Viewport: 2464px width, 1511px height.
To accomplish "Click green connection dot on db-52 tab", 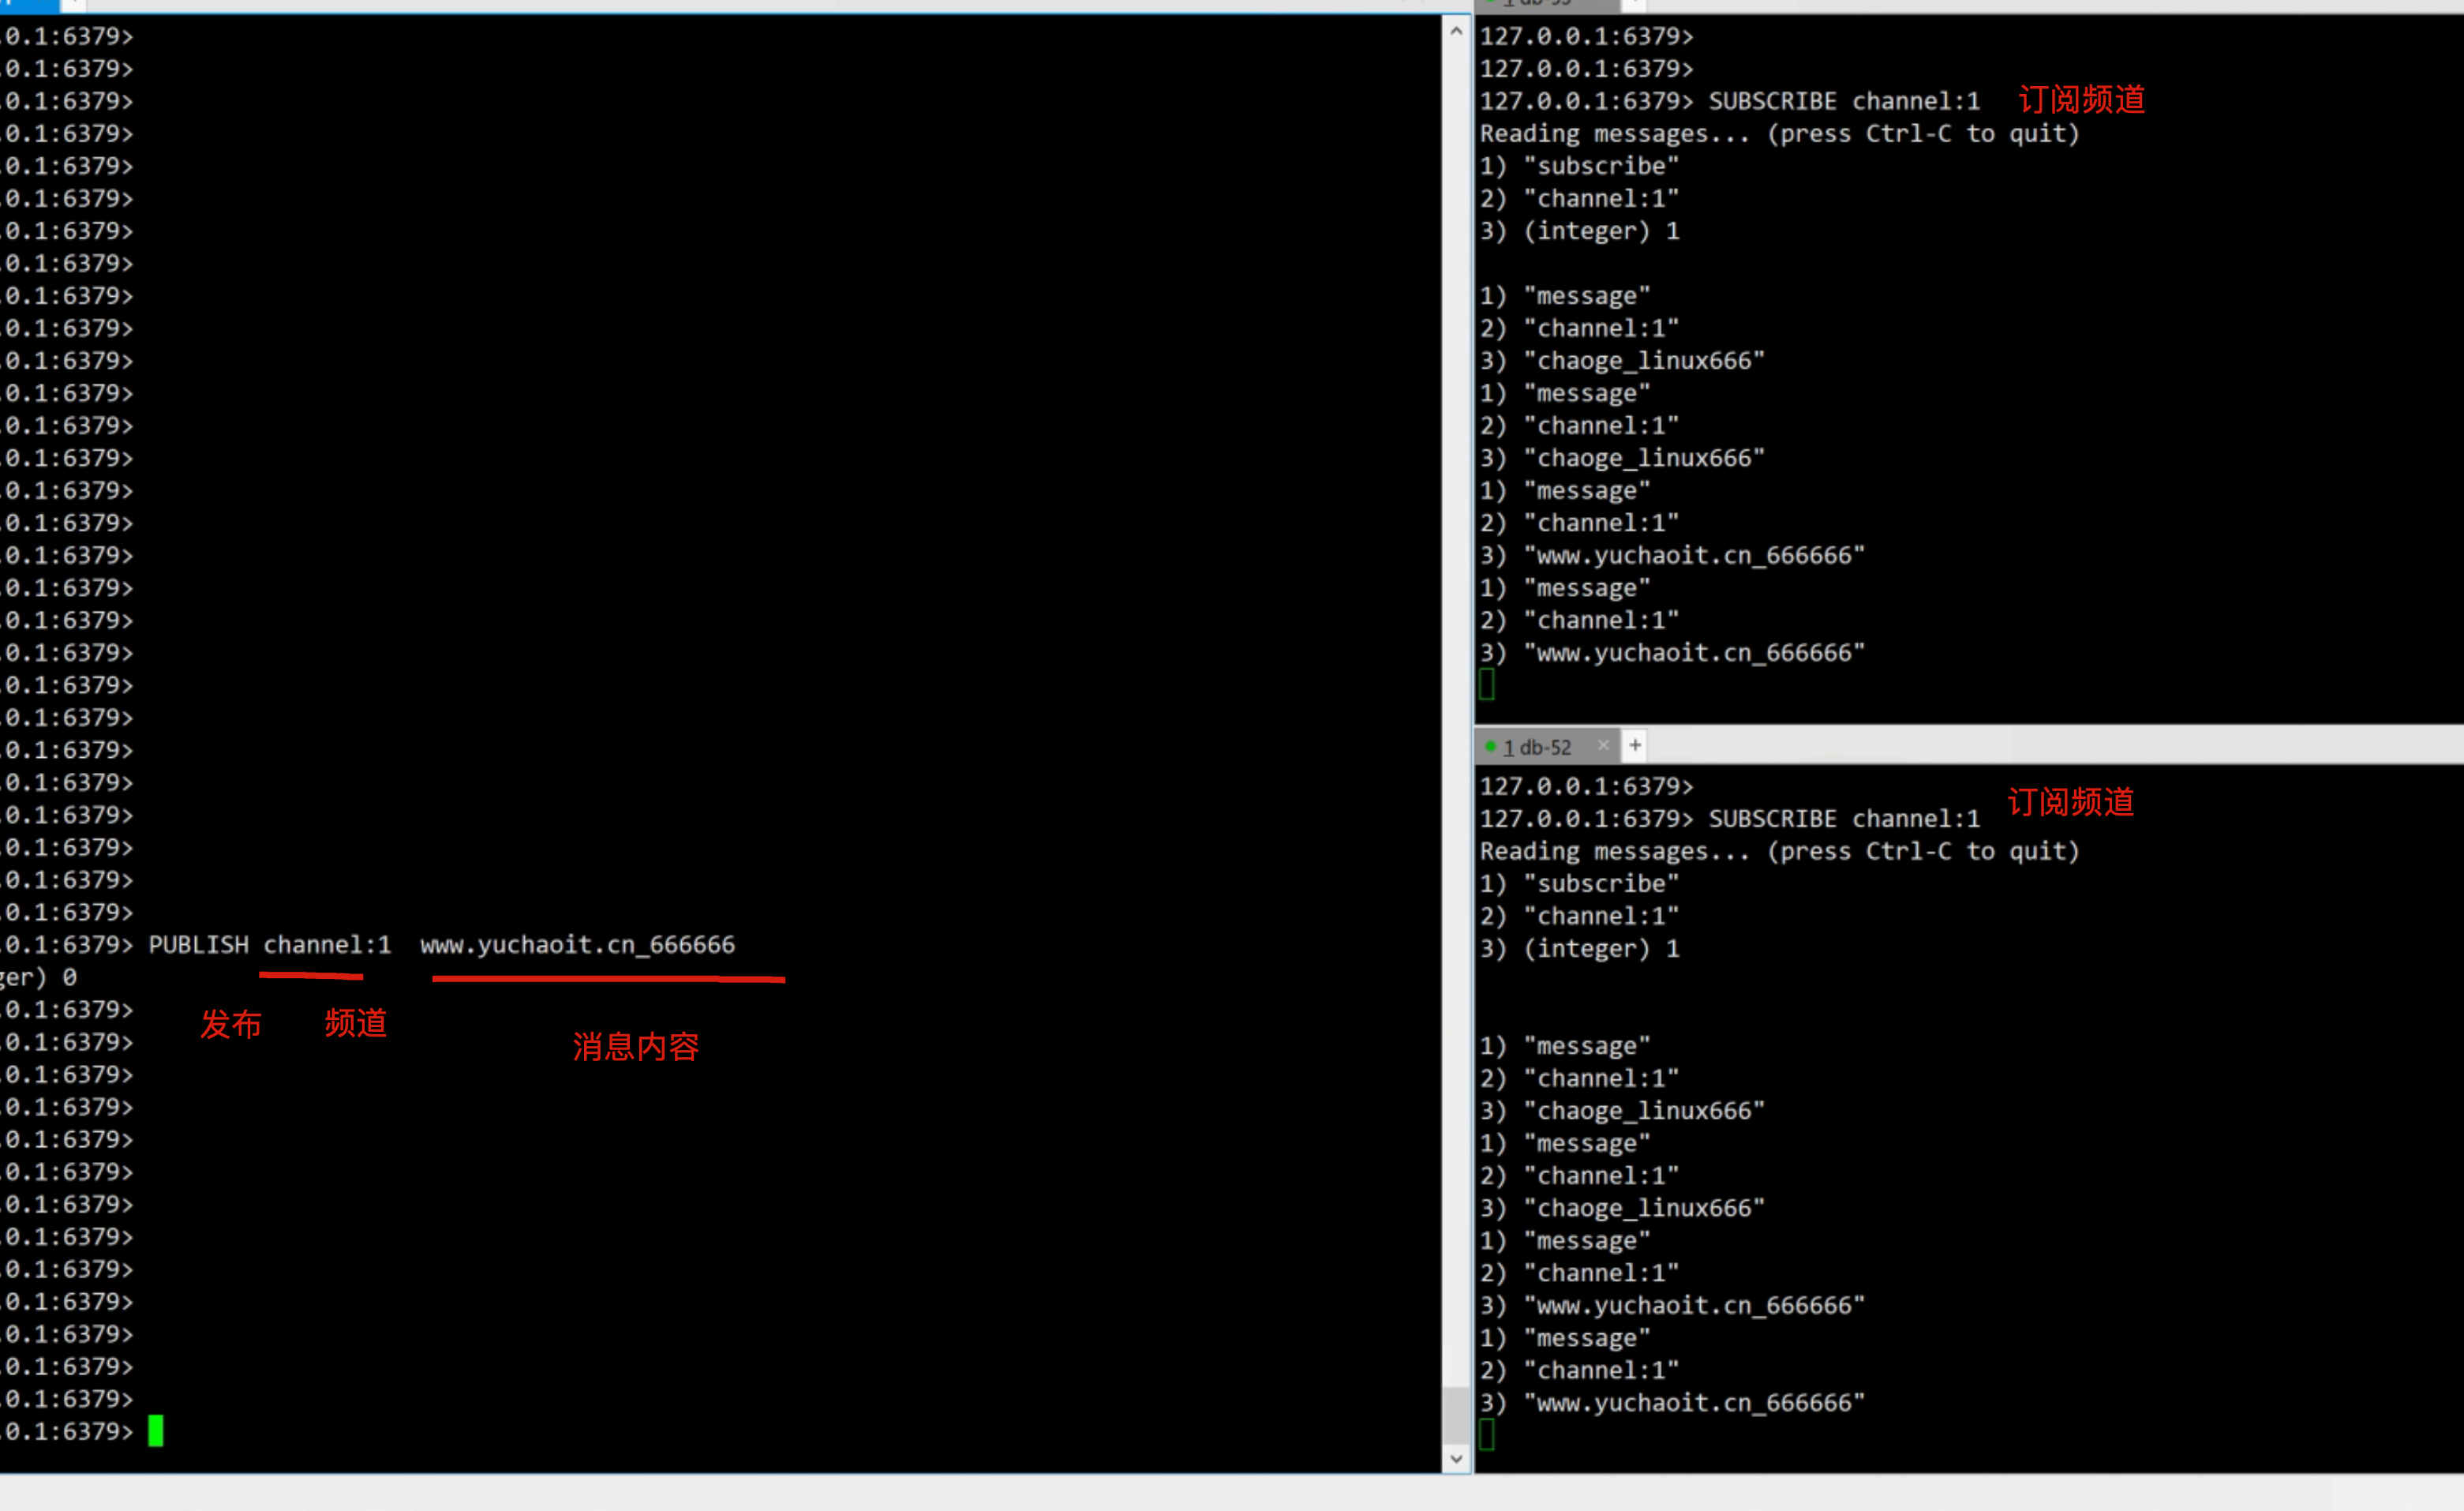I will click(x=1490, y=746).
